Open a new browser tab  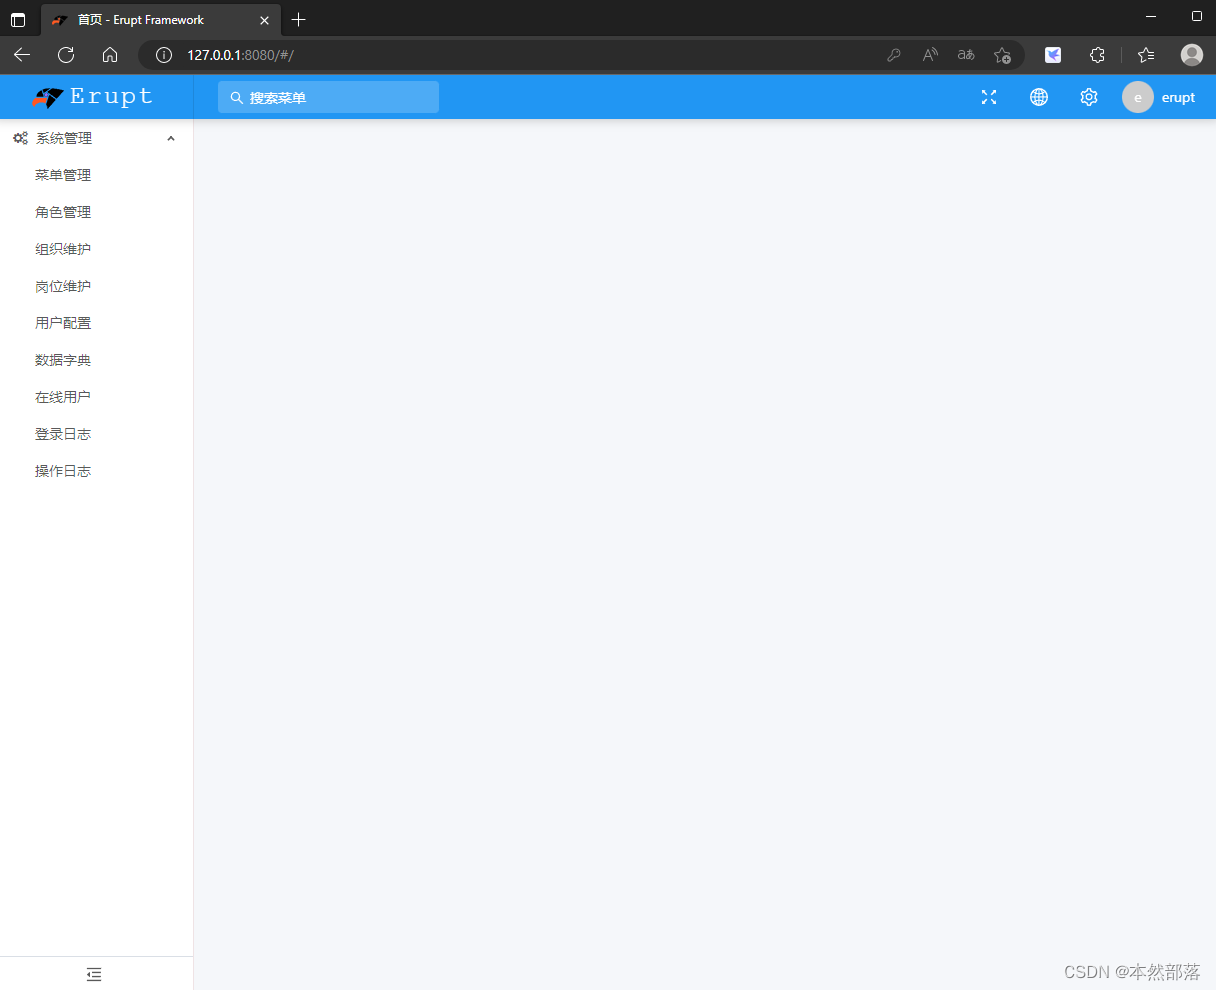298,20
